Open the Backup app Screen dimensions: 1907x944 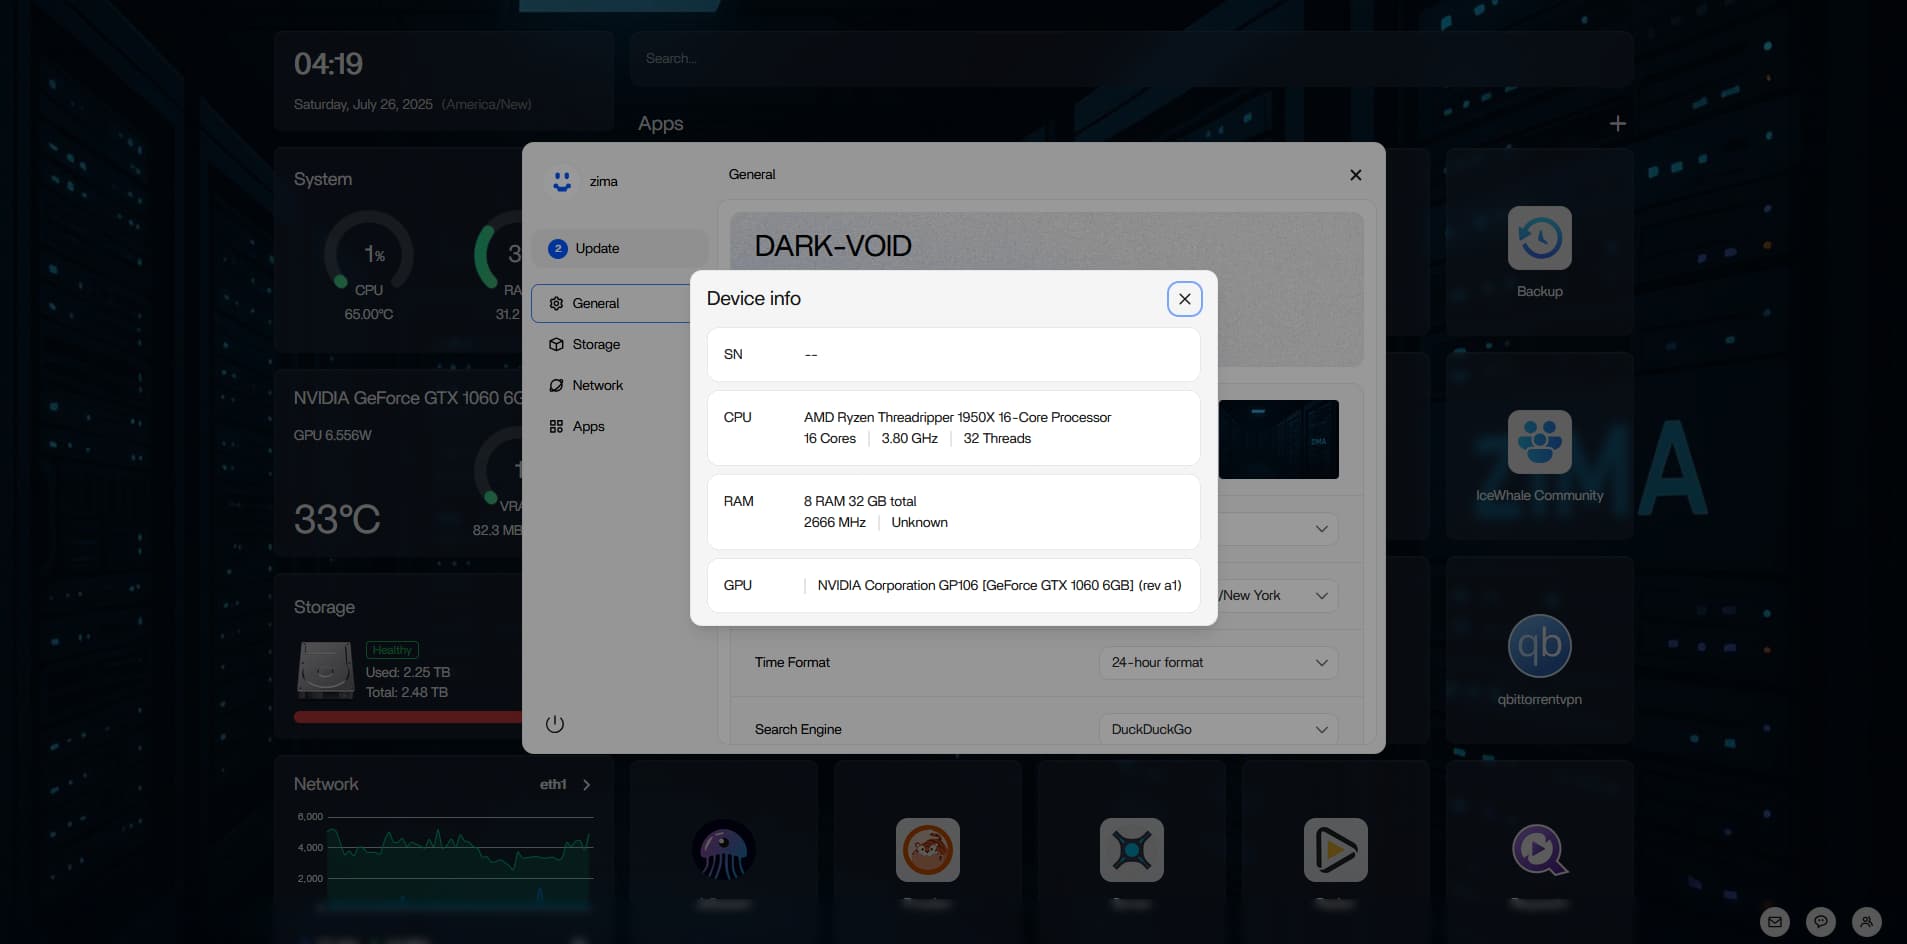click(x=1539, y=238)
